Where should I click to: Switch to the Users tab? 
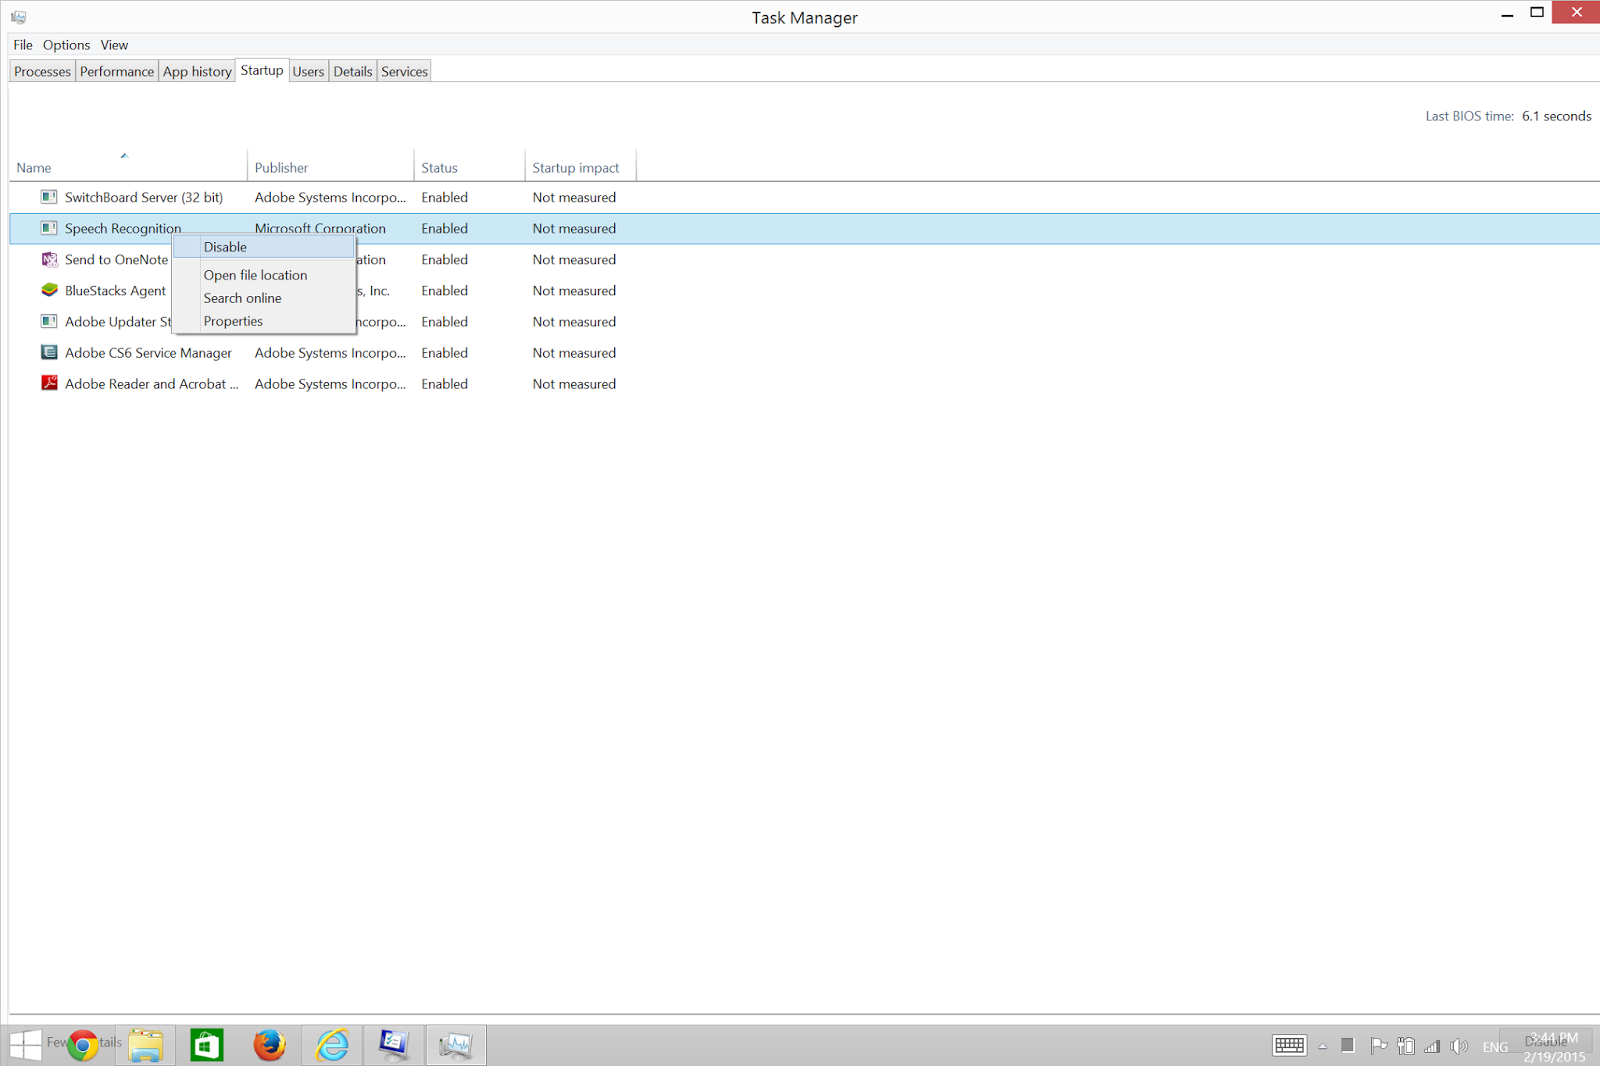pos(308,71)
